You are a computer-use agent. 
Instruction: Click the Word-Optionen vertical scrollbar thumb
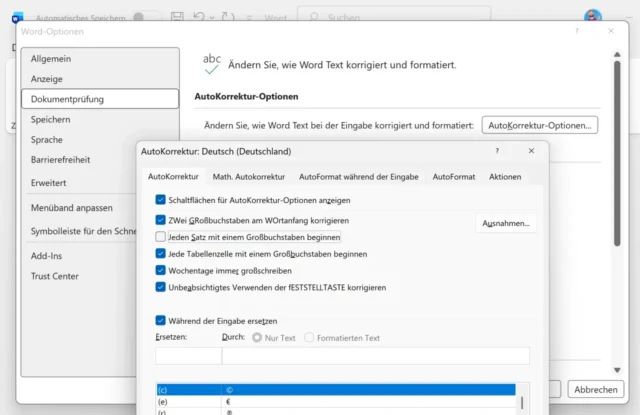click(617, 153)
